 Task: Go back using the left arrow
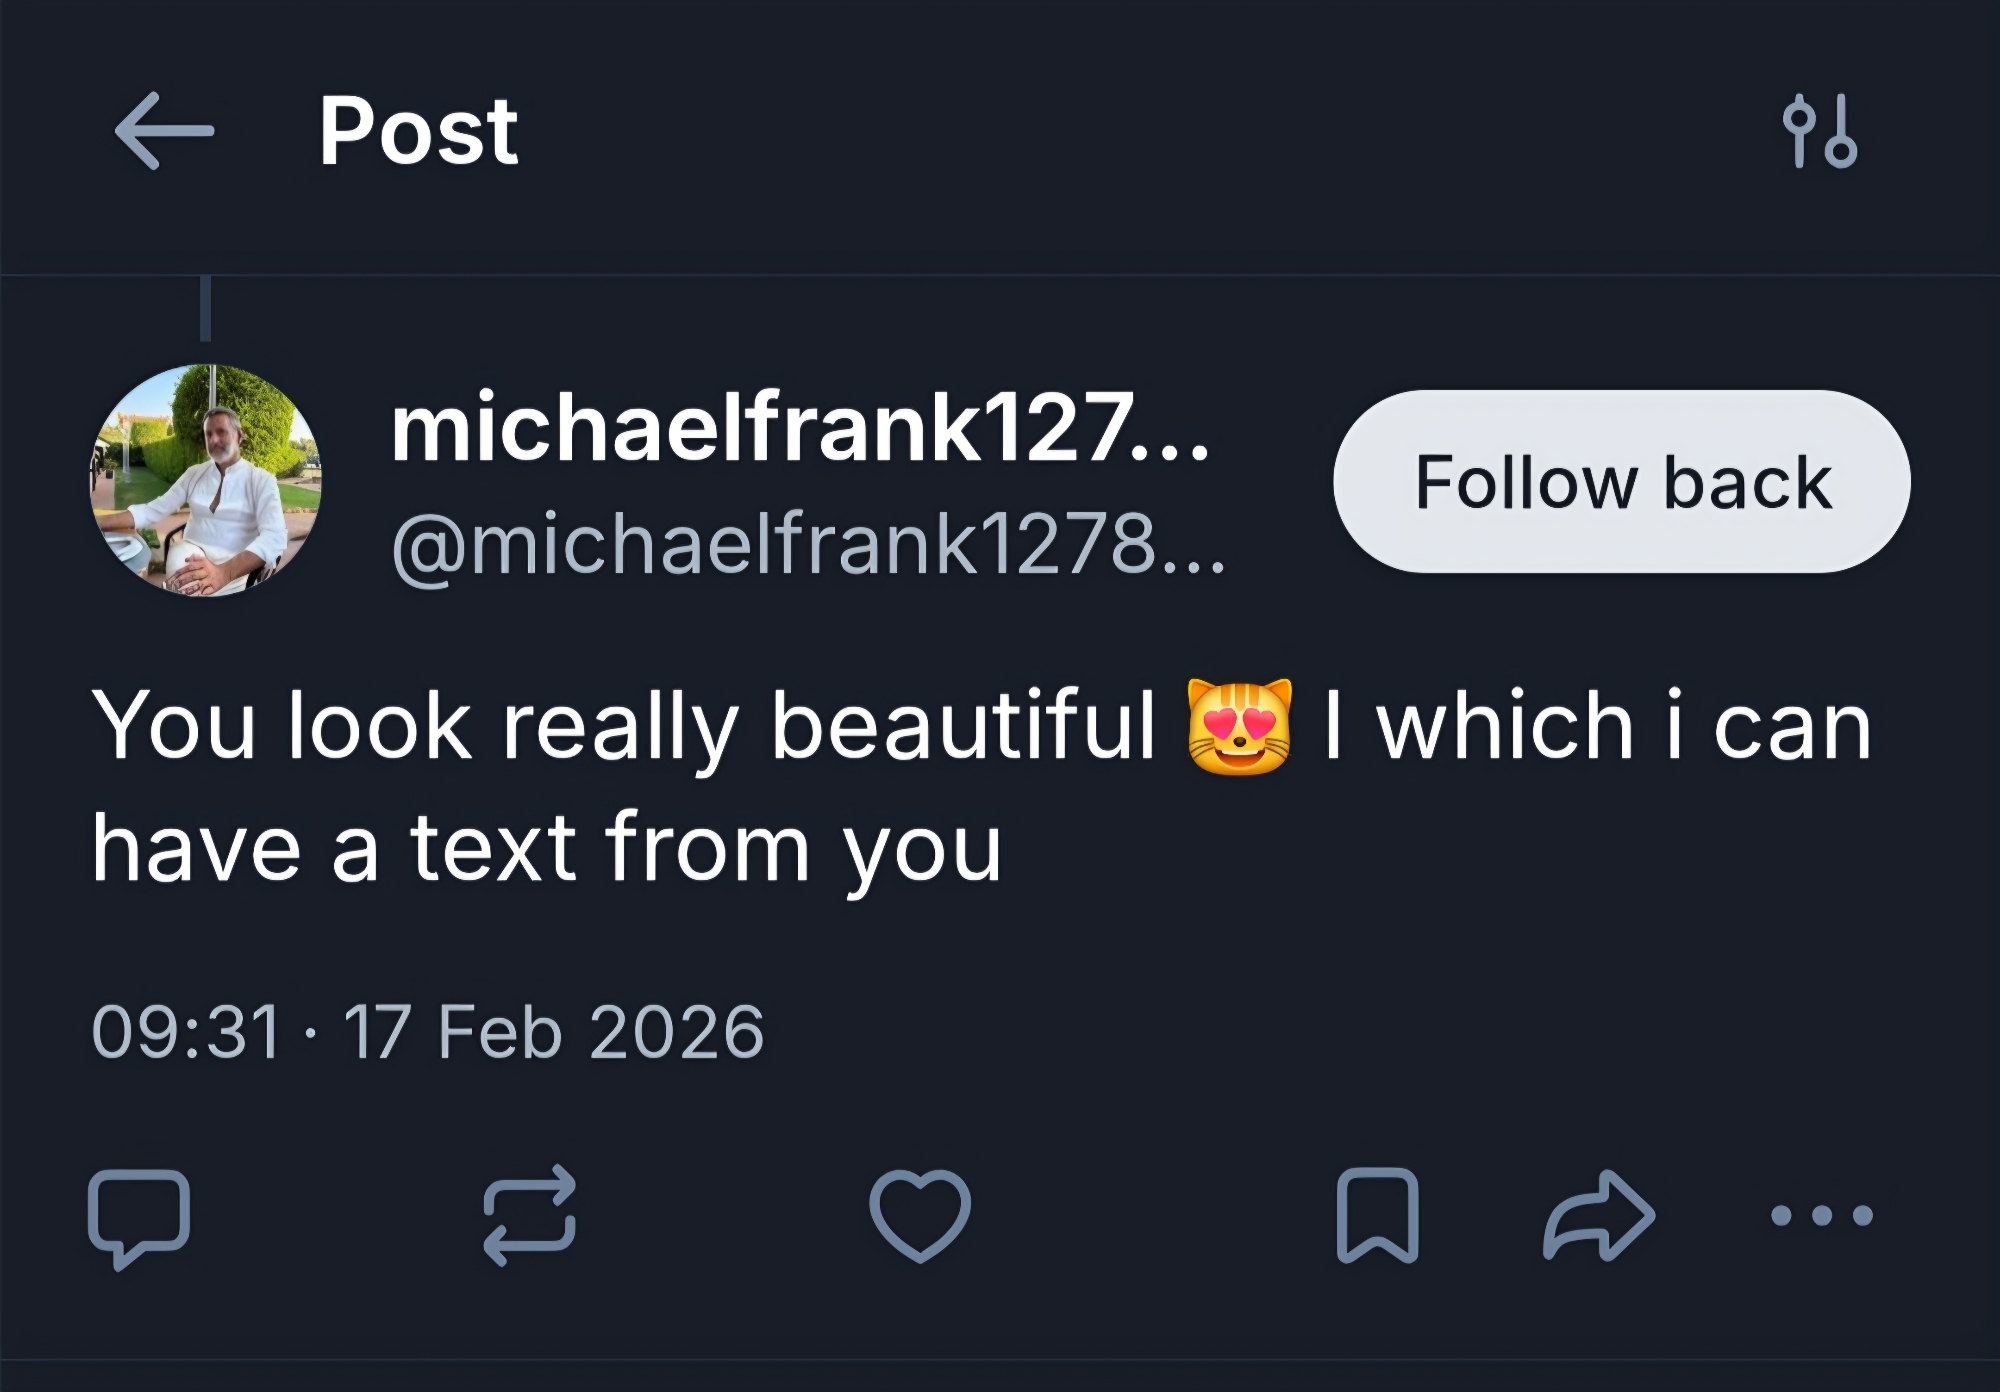[x=165, y=131]
